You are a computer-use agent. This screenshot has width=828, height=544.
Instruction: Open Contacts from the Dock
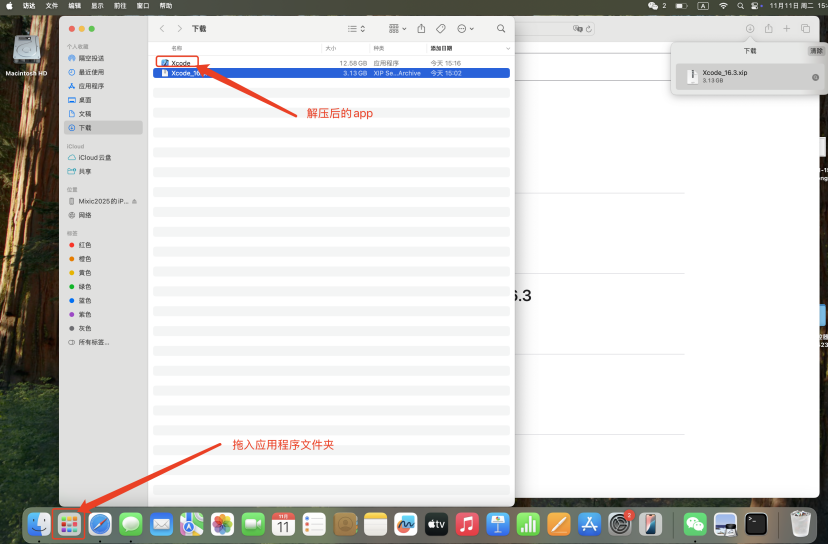point(345,524)
